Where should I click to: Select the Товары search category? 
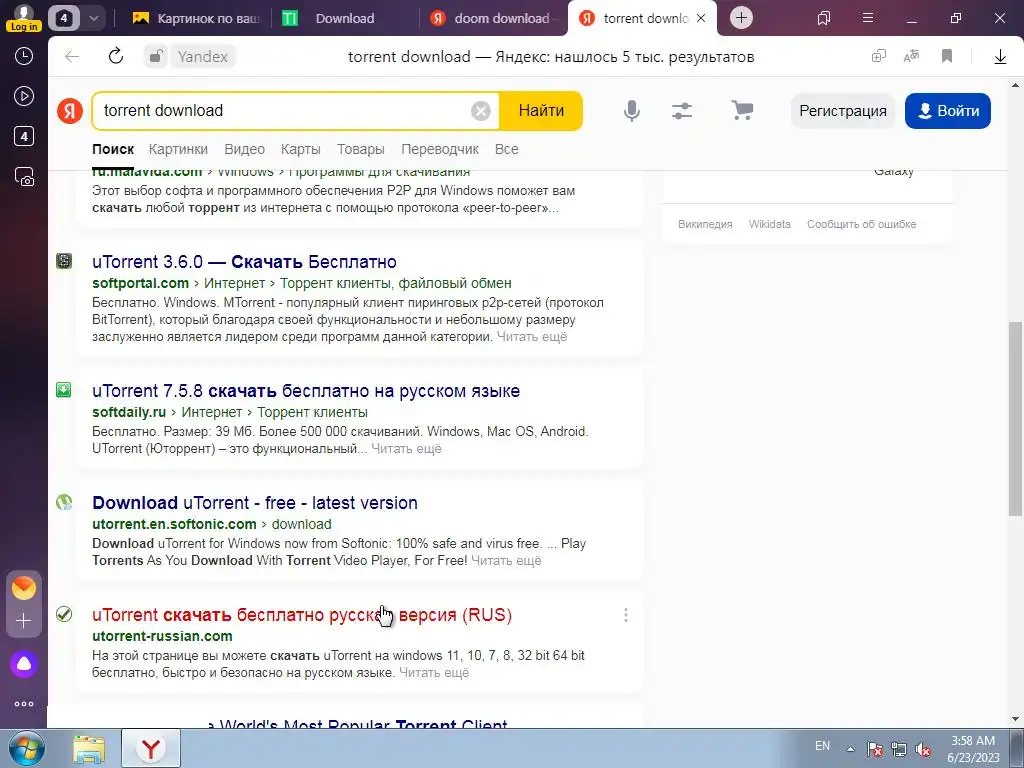(360, 149)
